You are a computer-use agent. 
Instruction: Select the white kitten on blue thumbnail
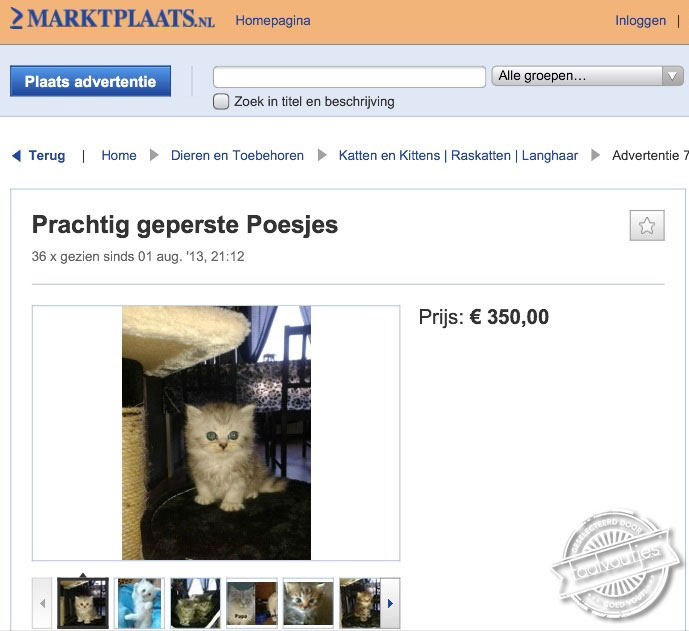139,603
